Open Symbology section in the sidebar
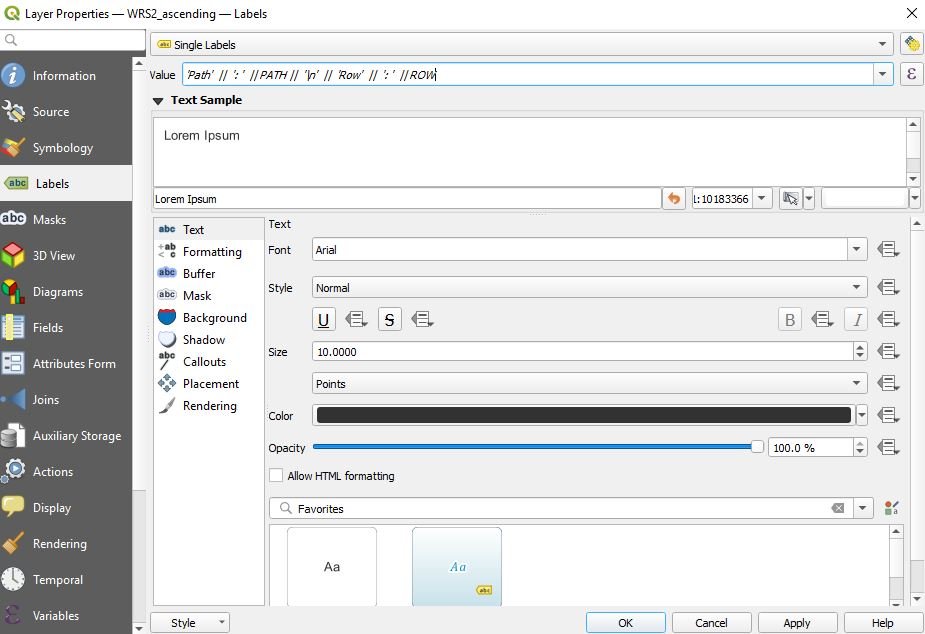This screenshot has width=925, height=634. click(62, 148)
